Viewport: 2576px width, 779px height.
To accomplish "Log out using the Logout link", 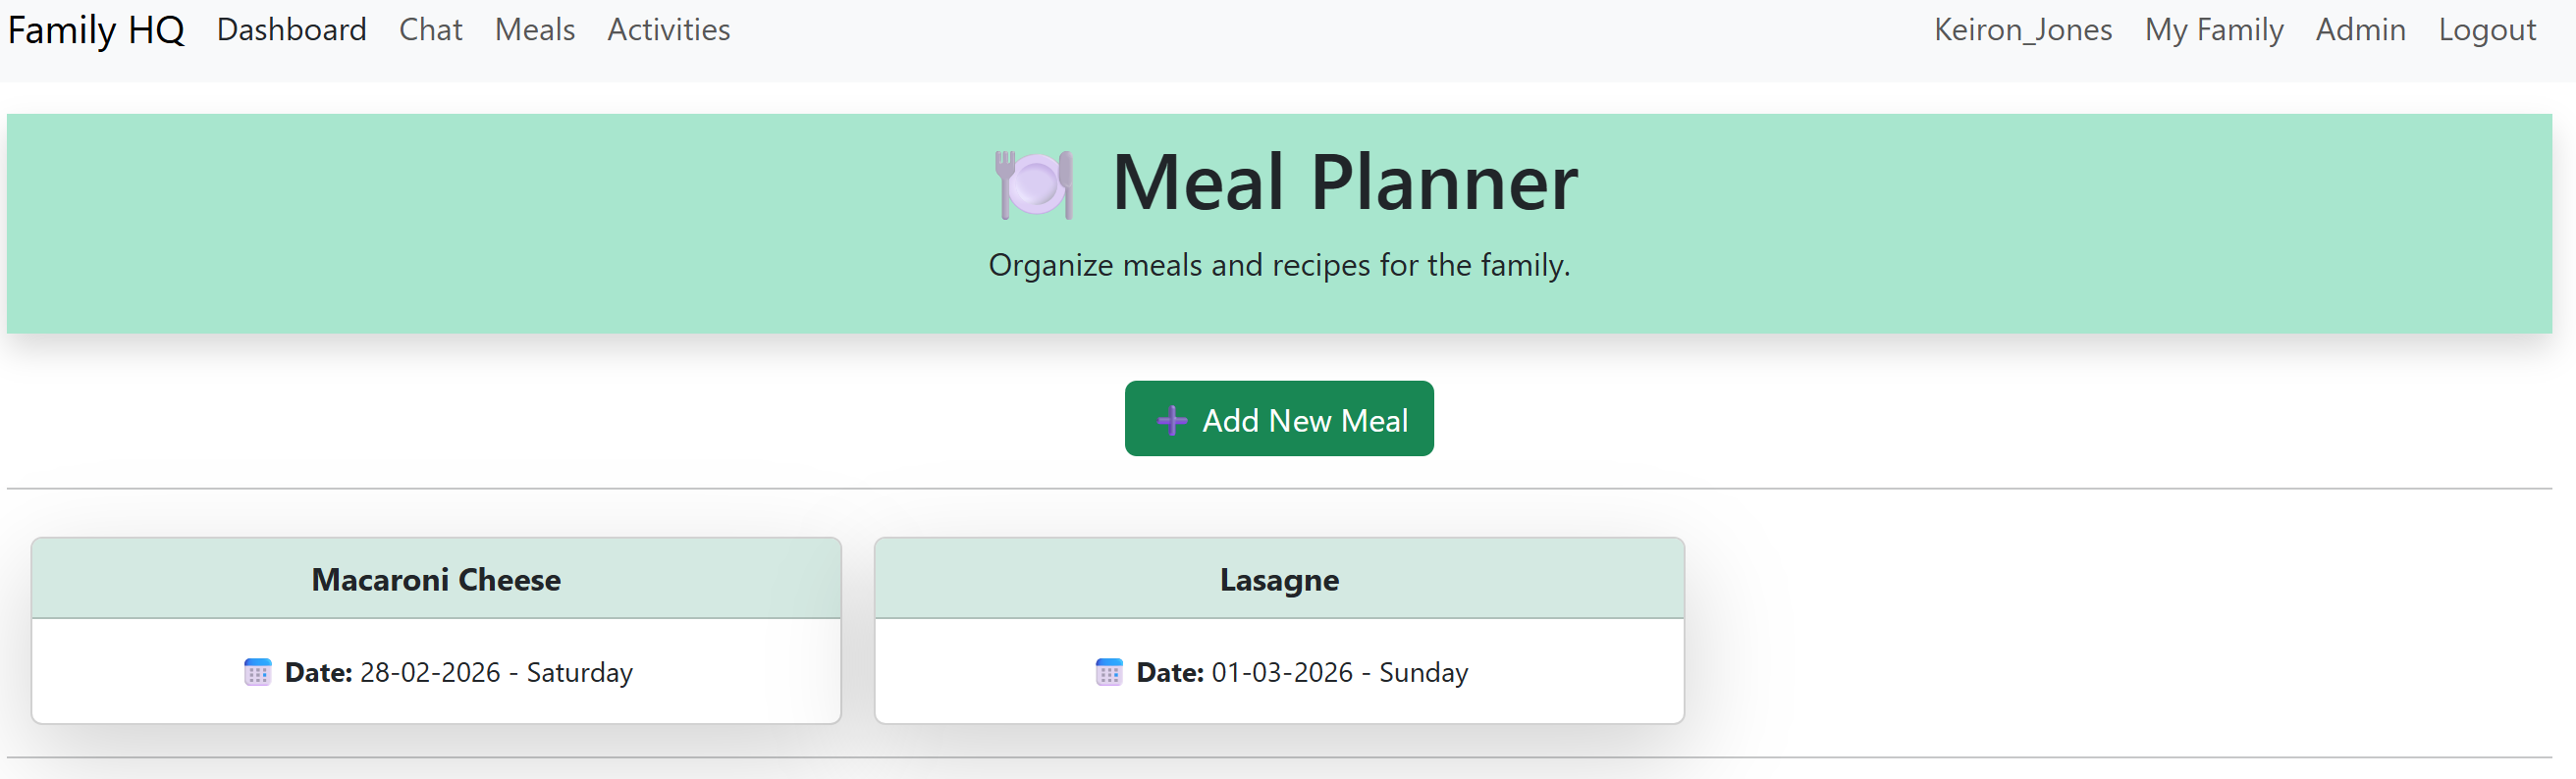I will pyautogui.click(x=2487, y=29).
